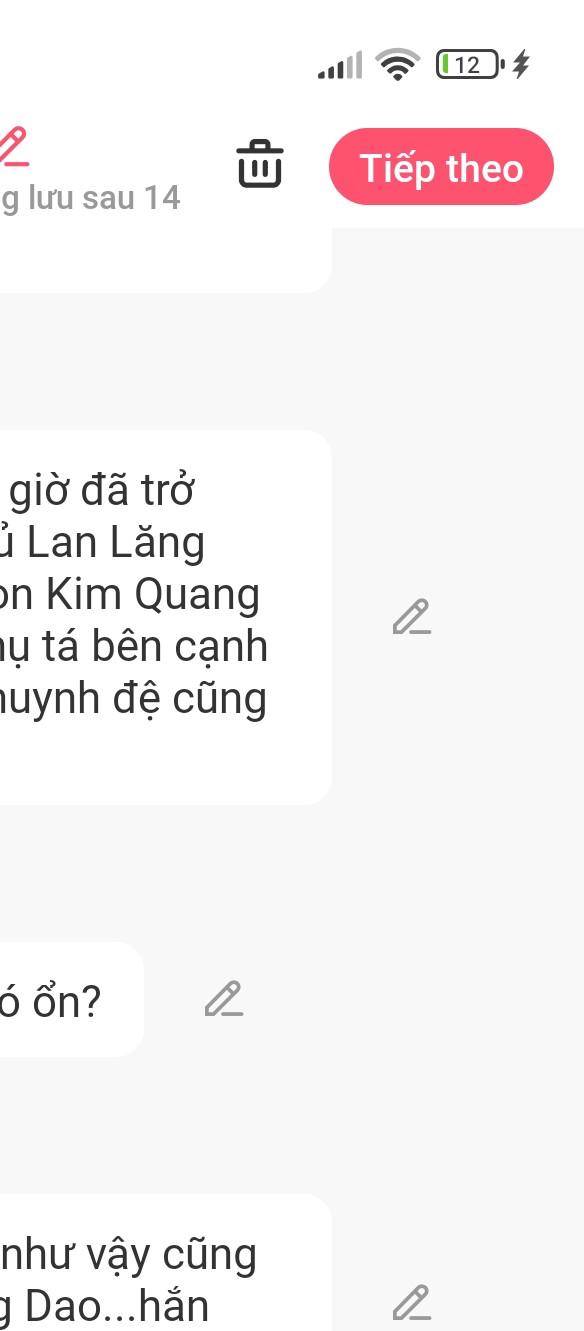Edit the short message ending with ổn?
The height and width of the screenshot is (1331, 584).
[224, 999]
